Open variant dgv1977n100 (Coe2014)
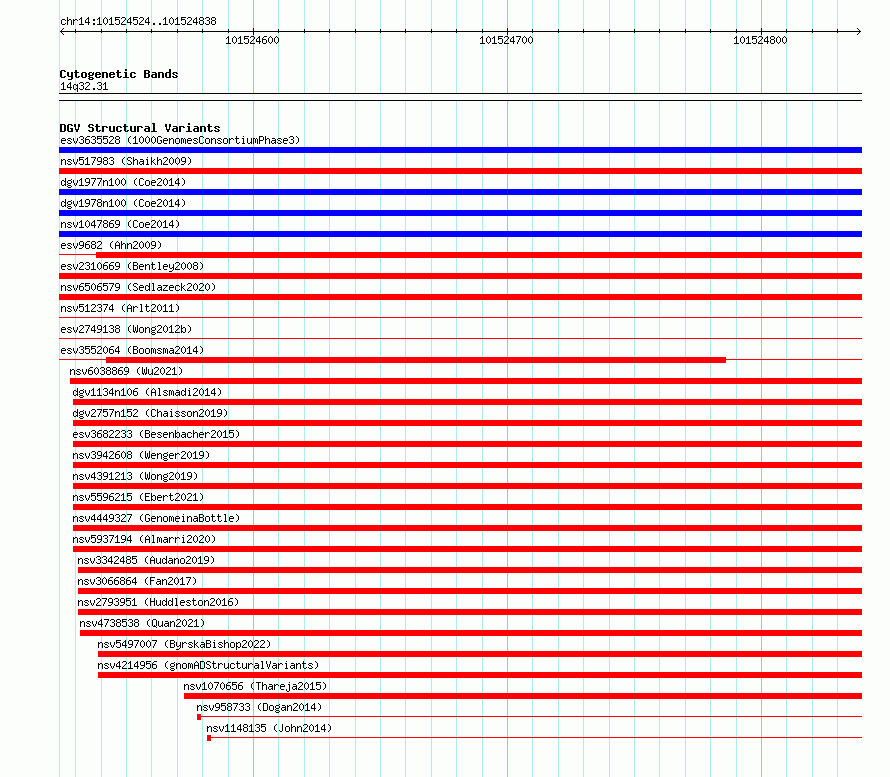The height and width of the screenshot is (777, 890). click(x=123, y=182)
